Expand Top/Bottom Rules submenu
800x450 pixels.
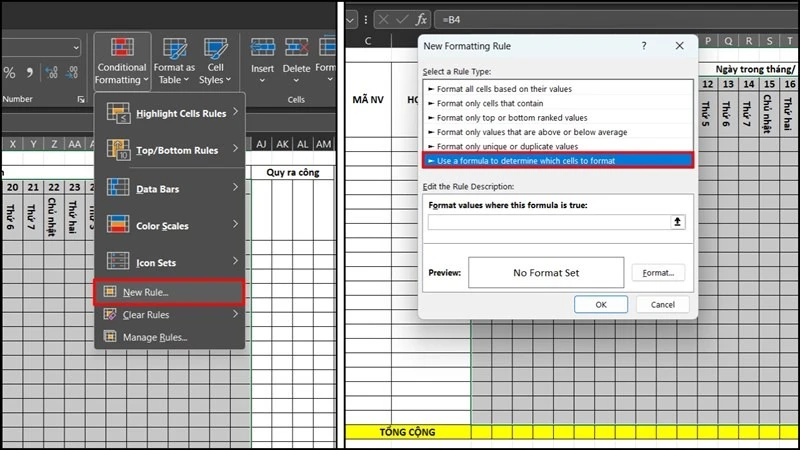(171, 150)
